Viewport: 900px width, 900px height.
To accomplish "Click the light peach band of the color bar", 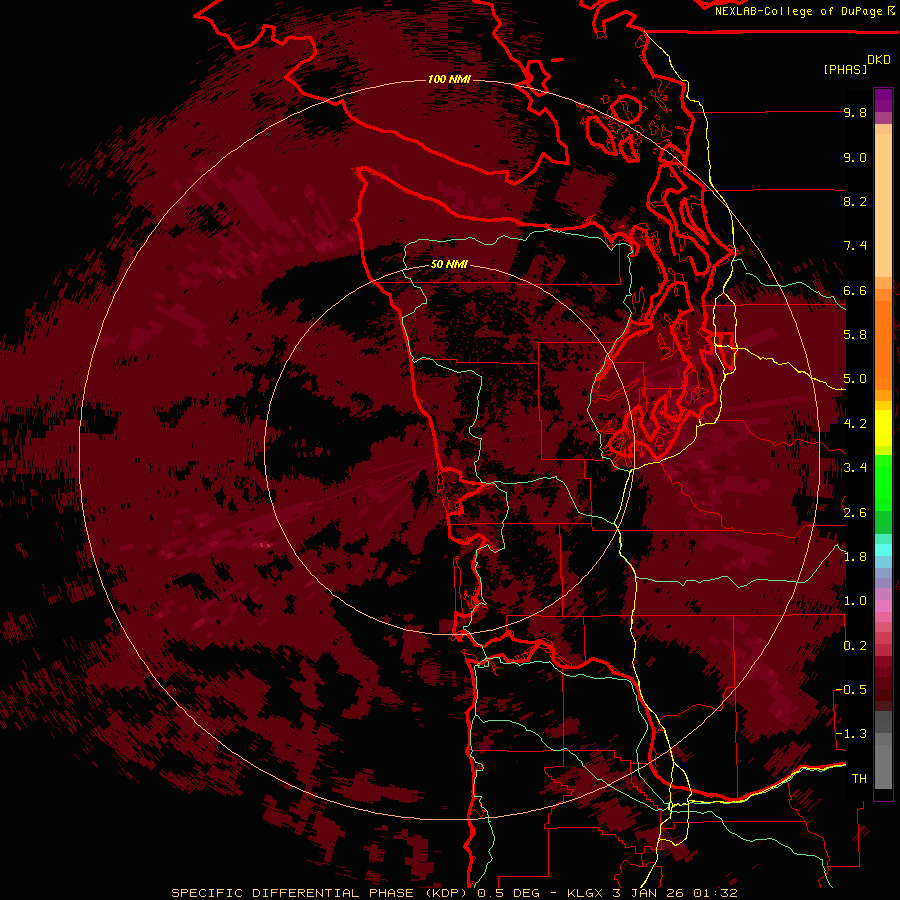I will [883, 207].
